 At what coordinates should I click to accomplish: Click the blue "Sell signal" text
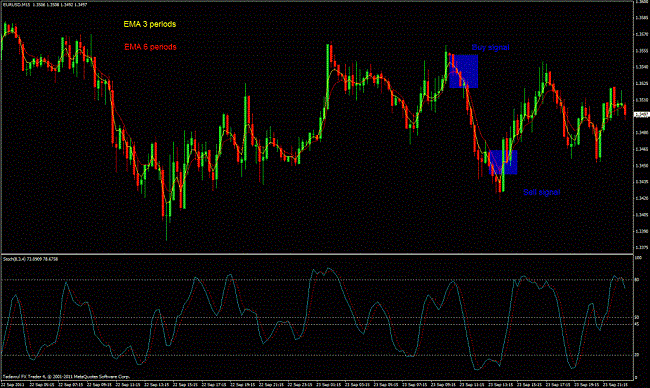[x=541, y=192]
